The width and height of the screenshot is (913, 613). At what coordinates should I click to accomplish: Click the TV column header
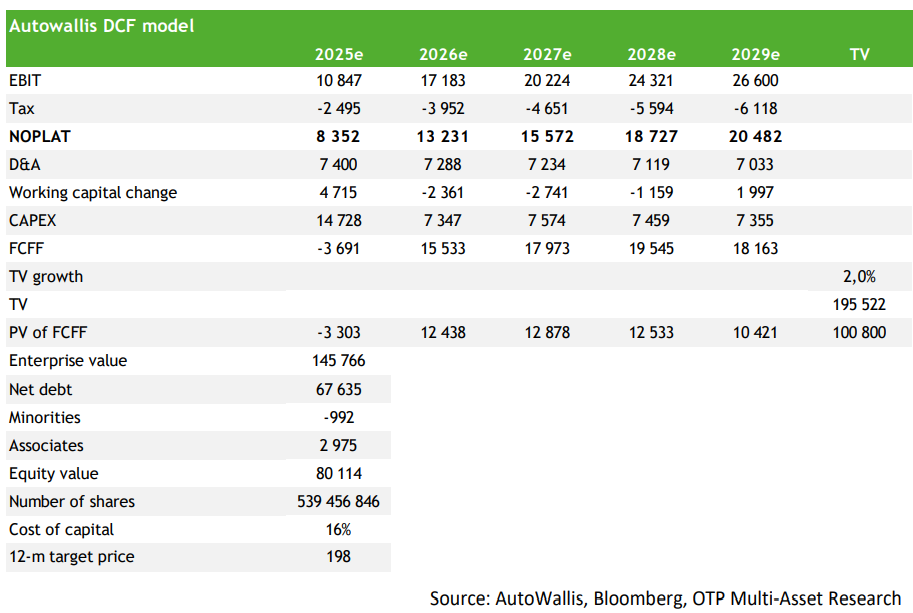859,54
